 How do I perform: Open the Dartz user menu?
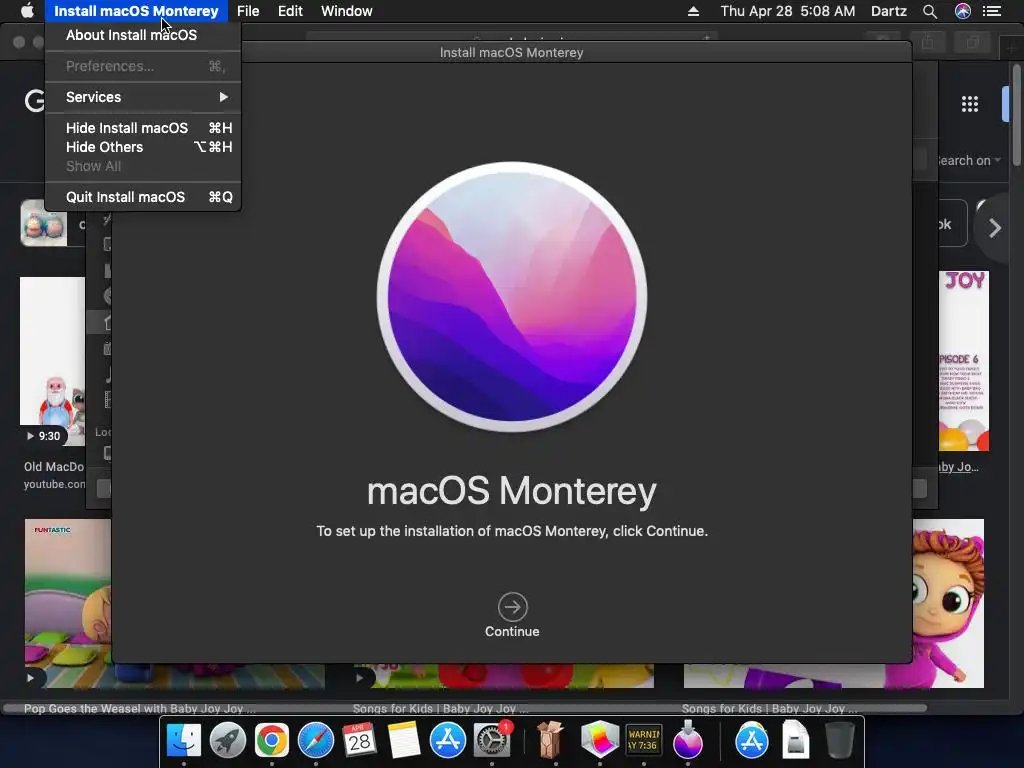coord(889,11)
